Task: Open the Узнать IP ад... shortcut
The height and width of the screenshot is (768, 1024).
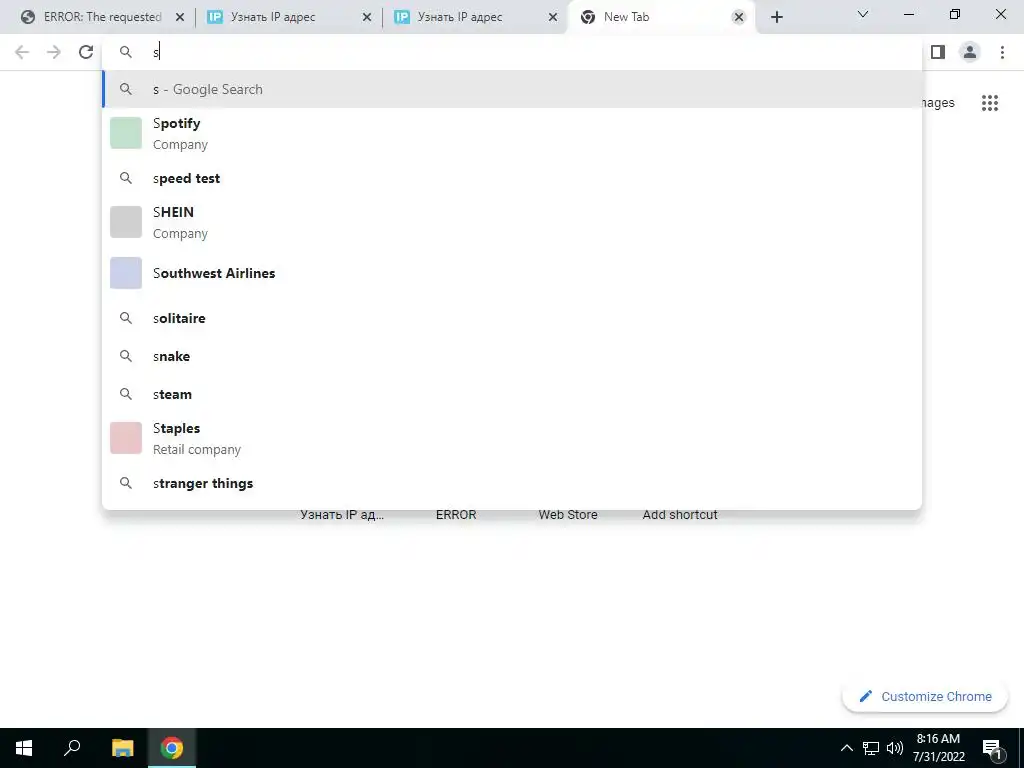Action: click(342, 515)
